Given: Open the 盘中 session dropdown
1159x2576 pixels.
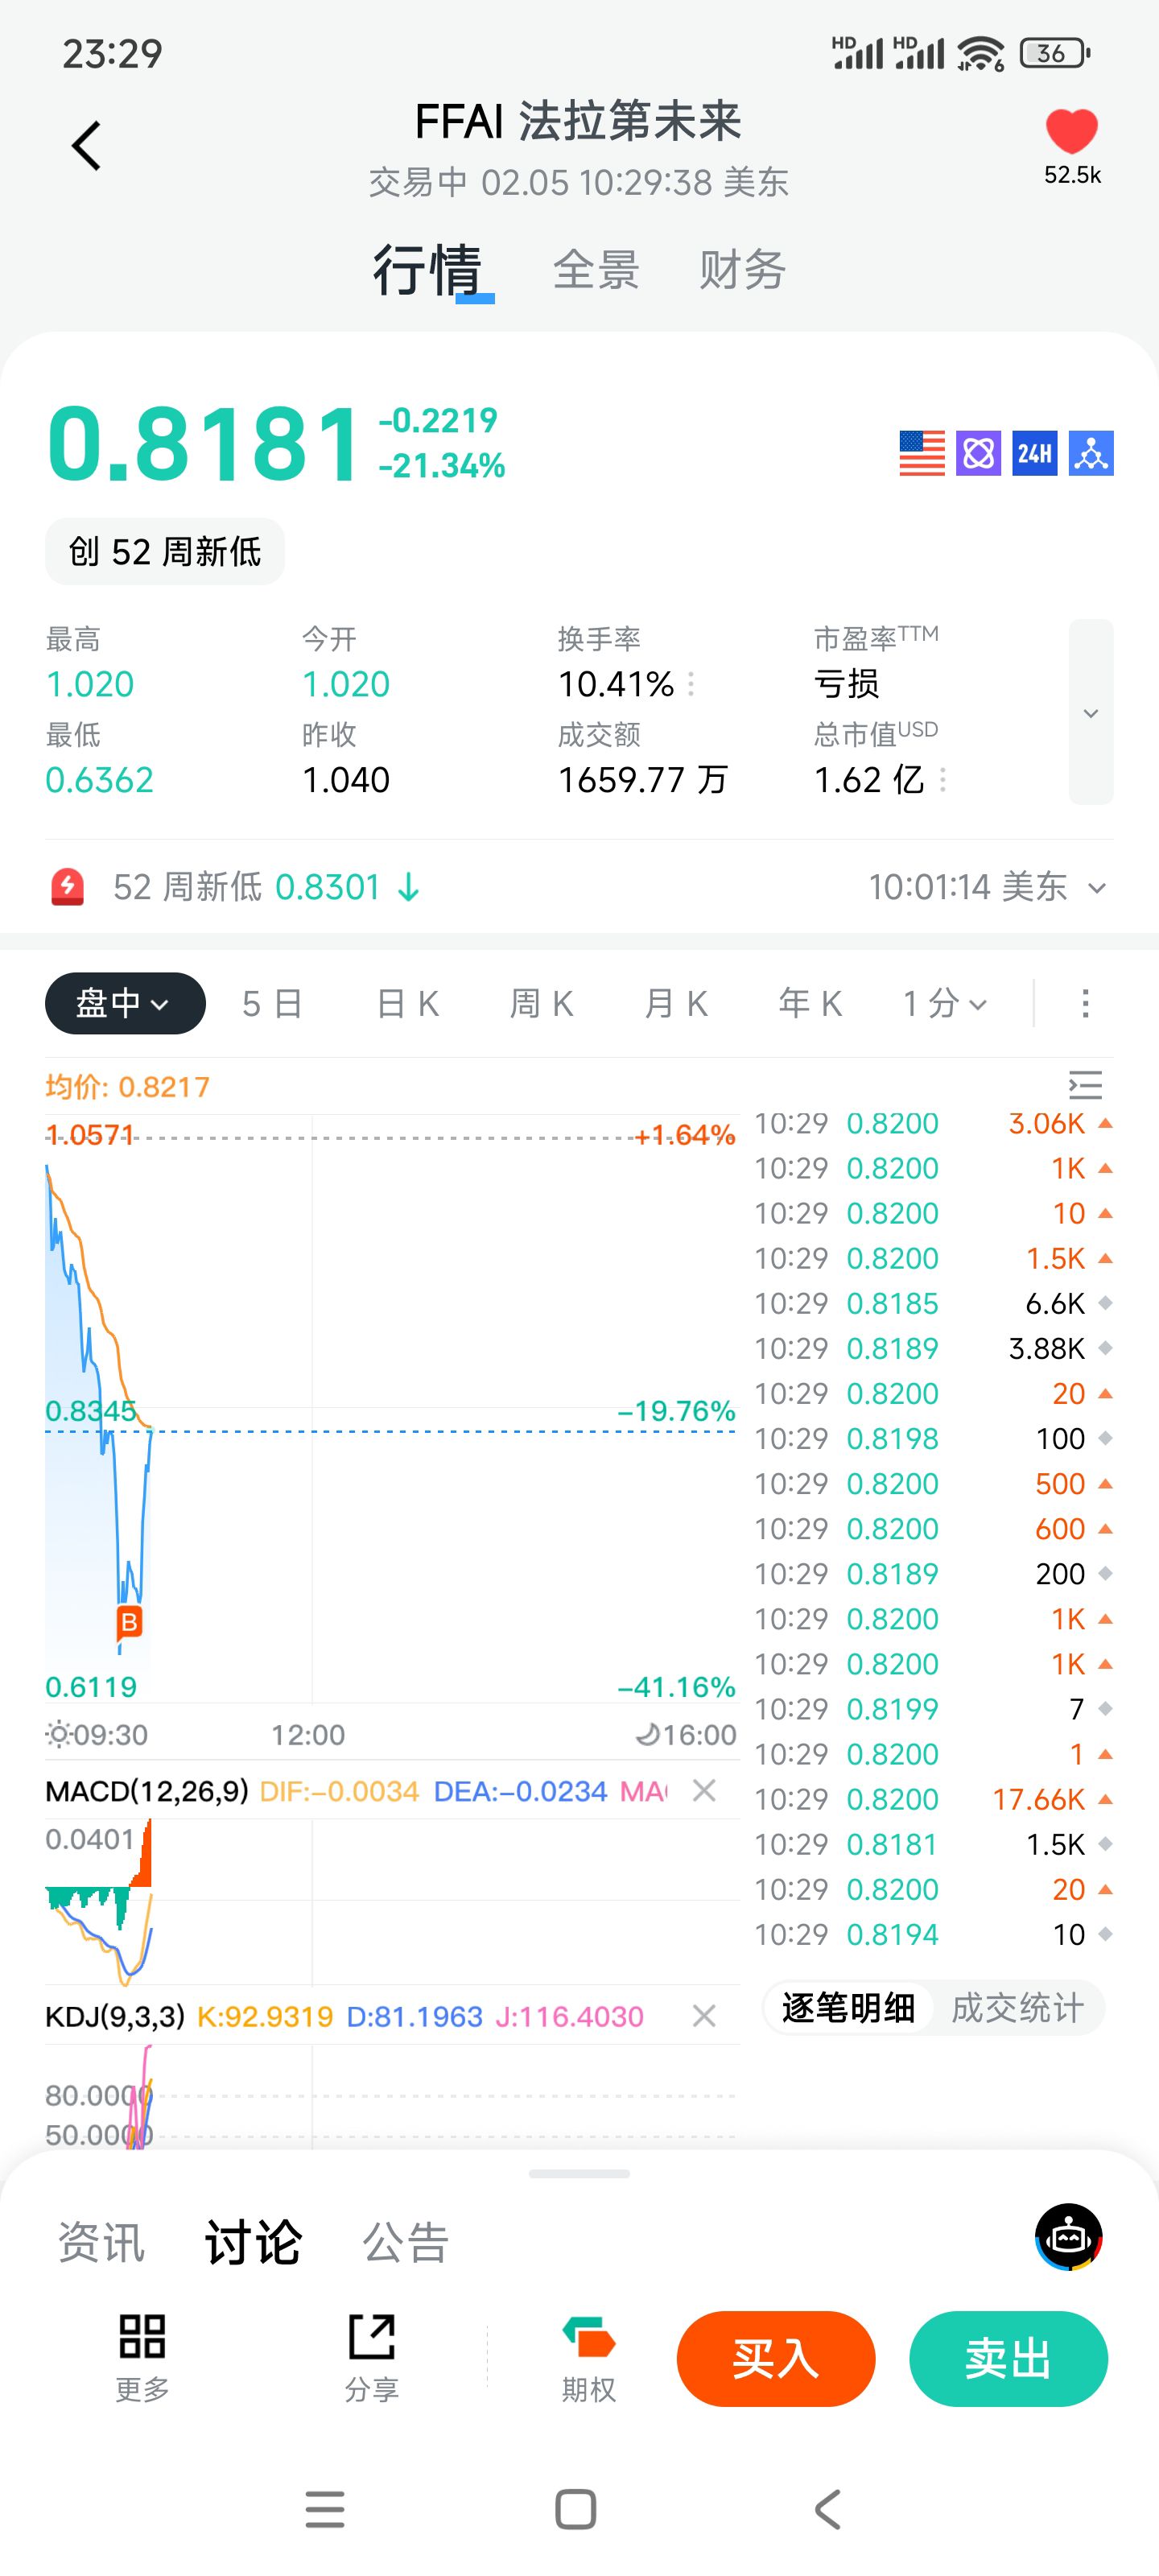Looking at the screenshot, I should (x=125, y=1003).
